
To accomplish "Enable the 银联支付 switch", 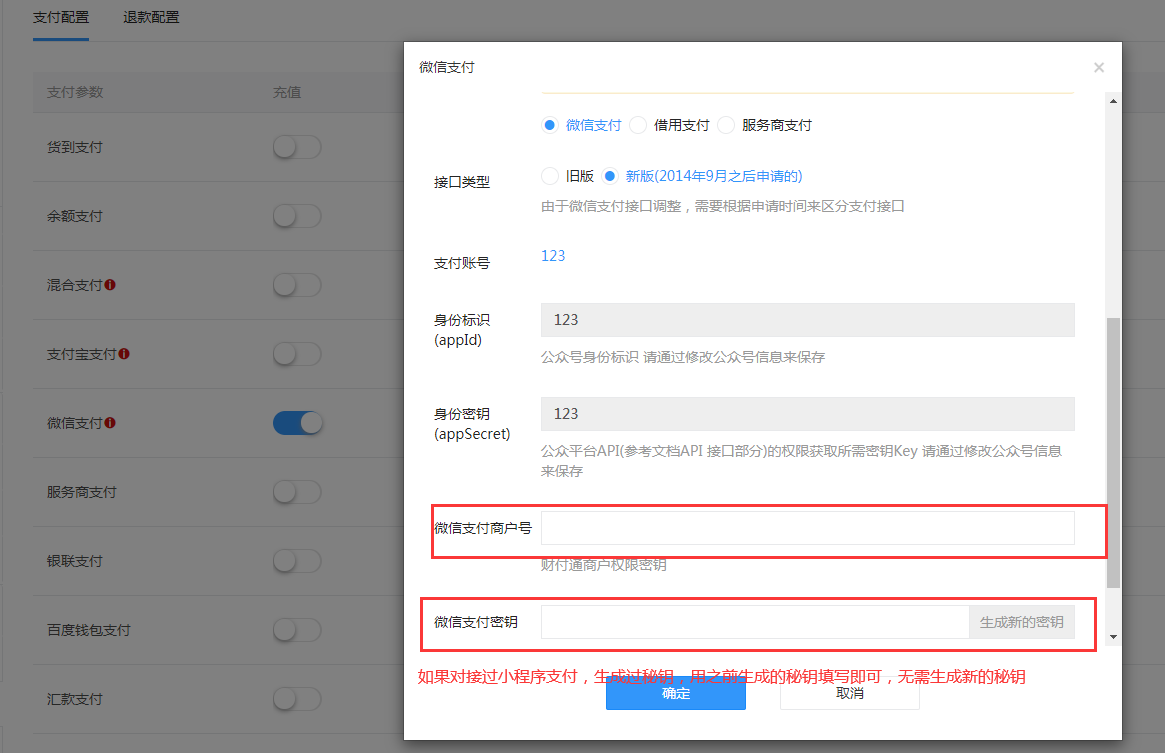I will [x=297, y=561].
